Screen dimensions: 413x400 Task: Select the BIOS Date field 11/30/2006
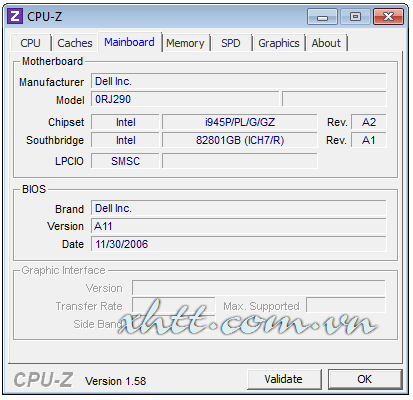pos(239,244)
